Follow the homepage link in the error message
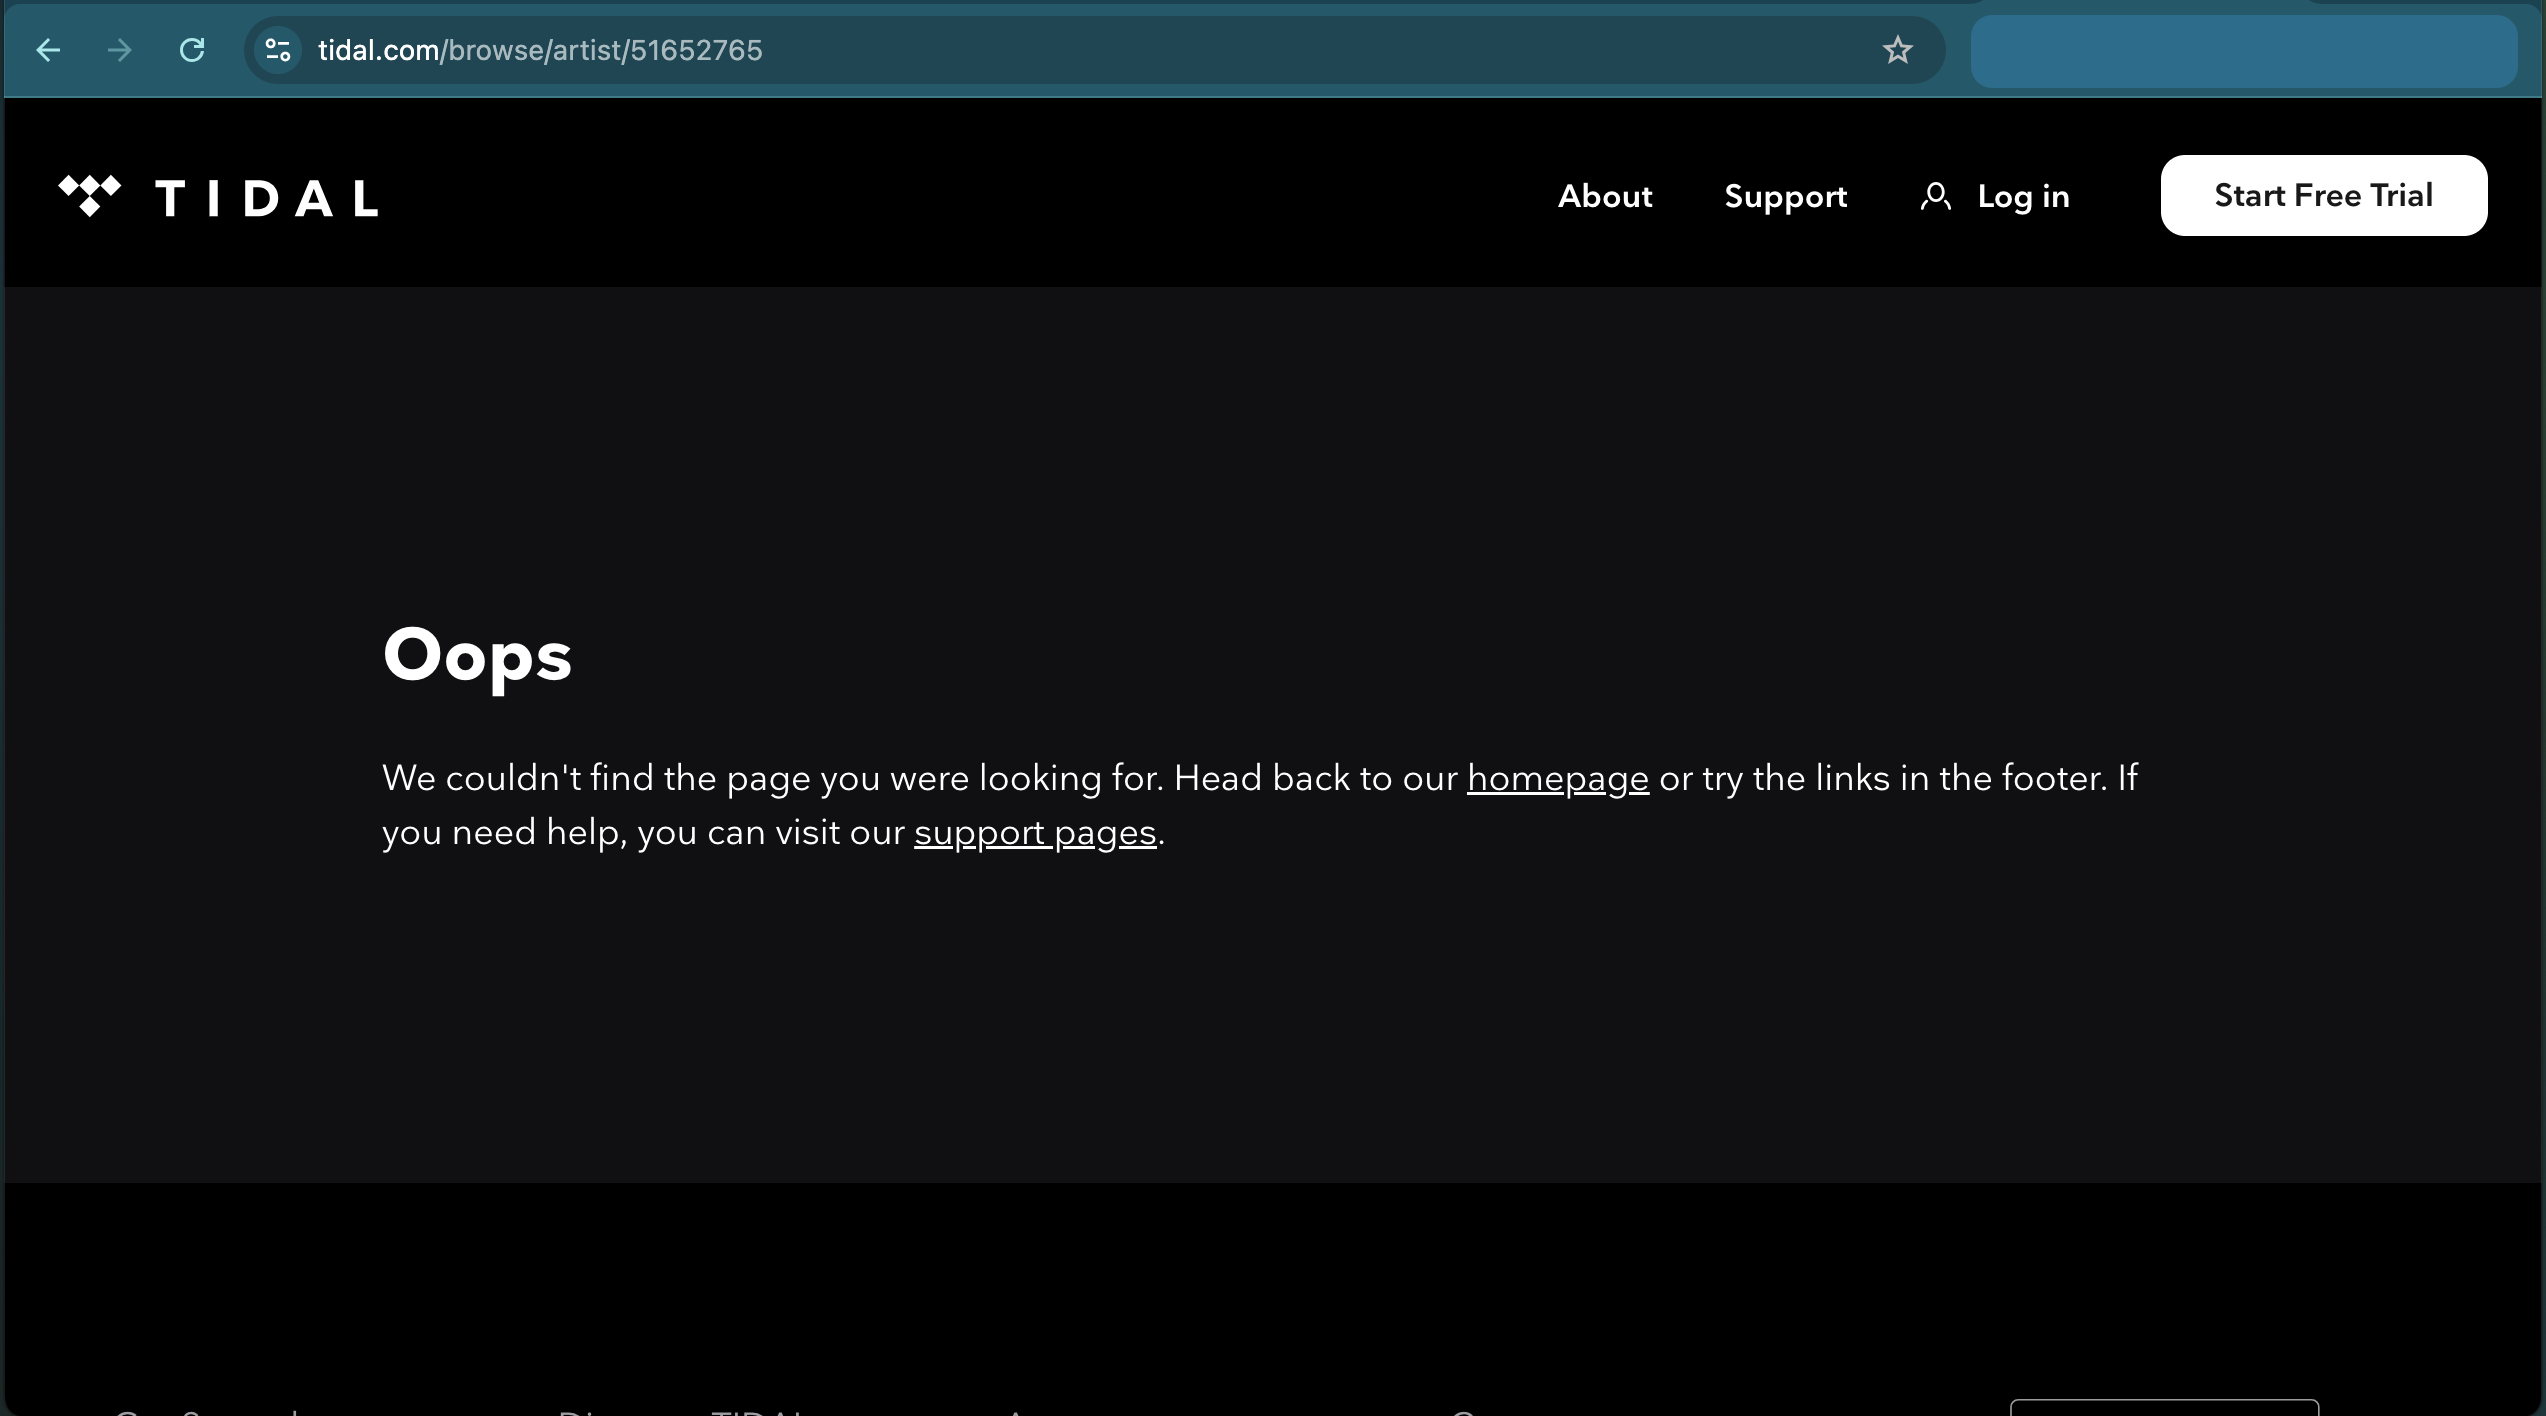This screenshot has width=2546, height=1416. (1557, 778)
